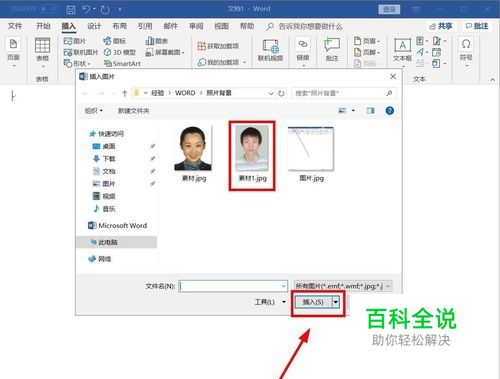The height and width of the screenshot is (379, 500).
Task: Select 网络 in navigation pane
Action: (100, 259)
